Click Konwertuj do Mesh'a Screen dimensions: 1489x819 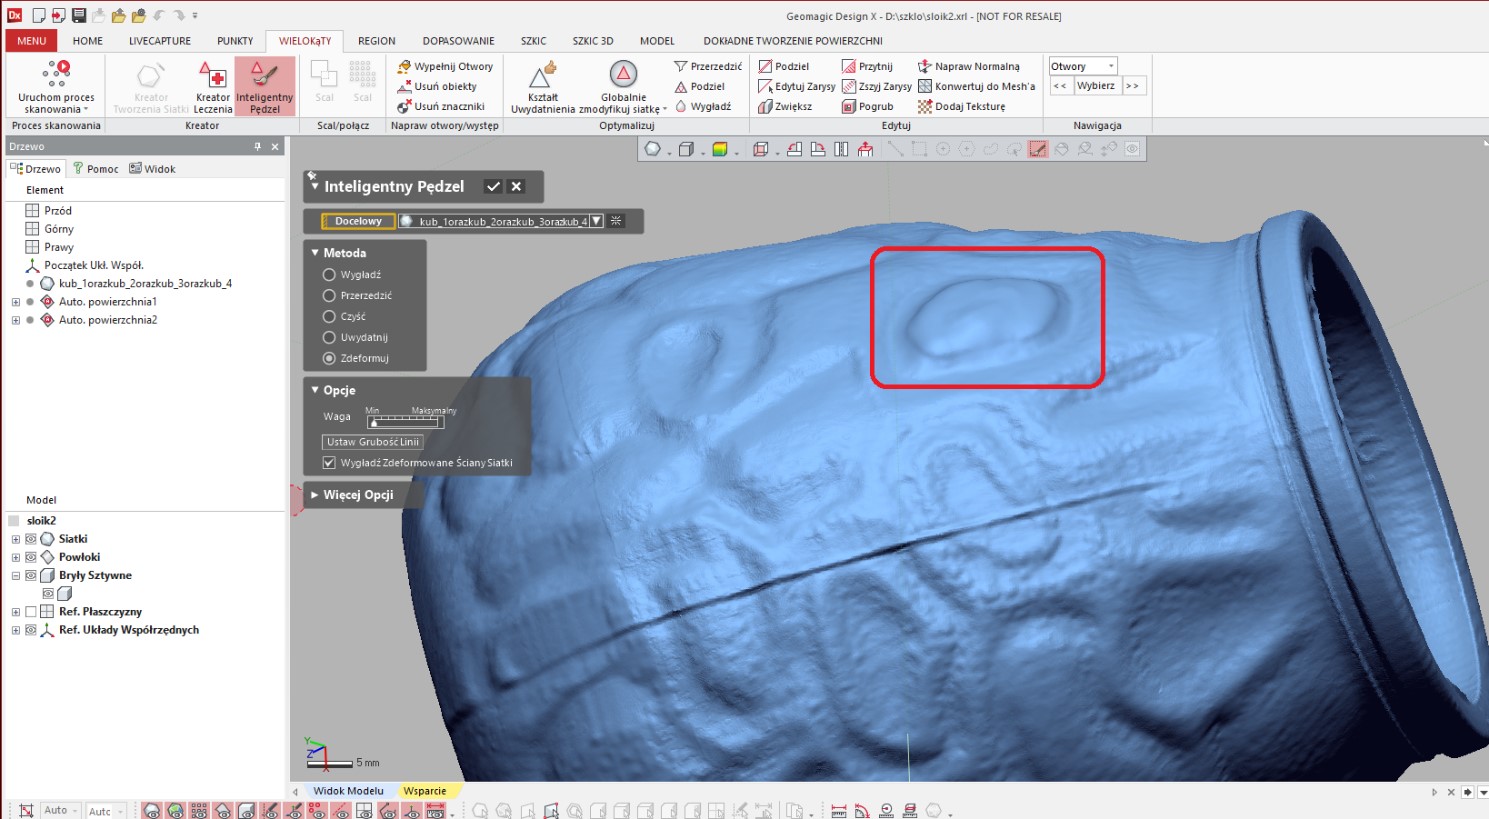976,86
